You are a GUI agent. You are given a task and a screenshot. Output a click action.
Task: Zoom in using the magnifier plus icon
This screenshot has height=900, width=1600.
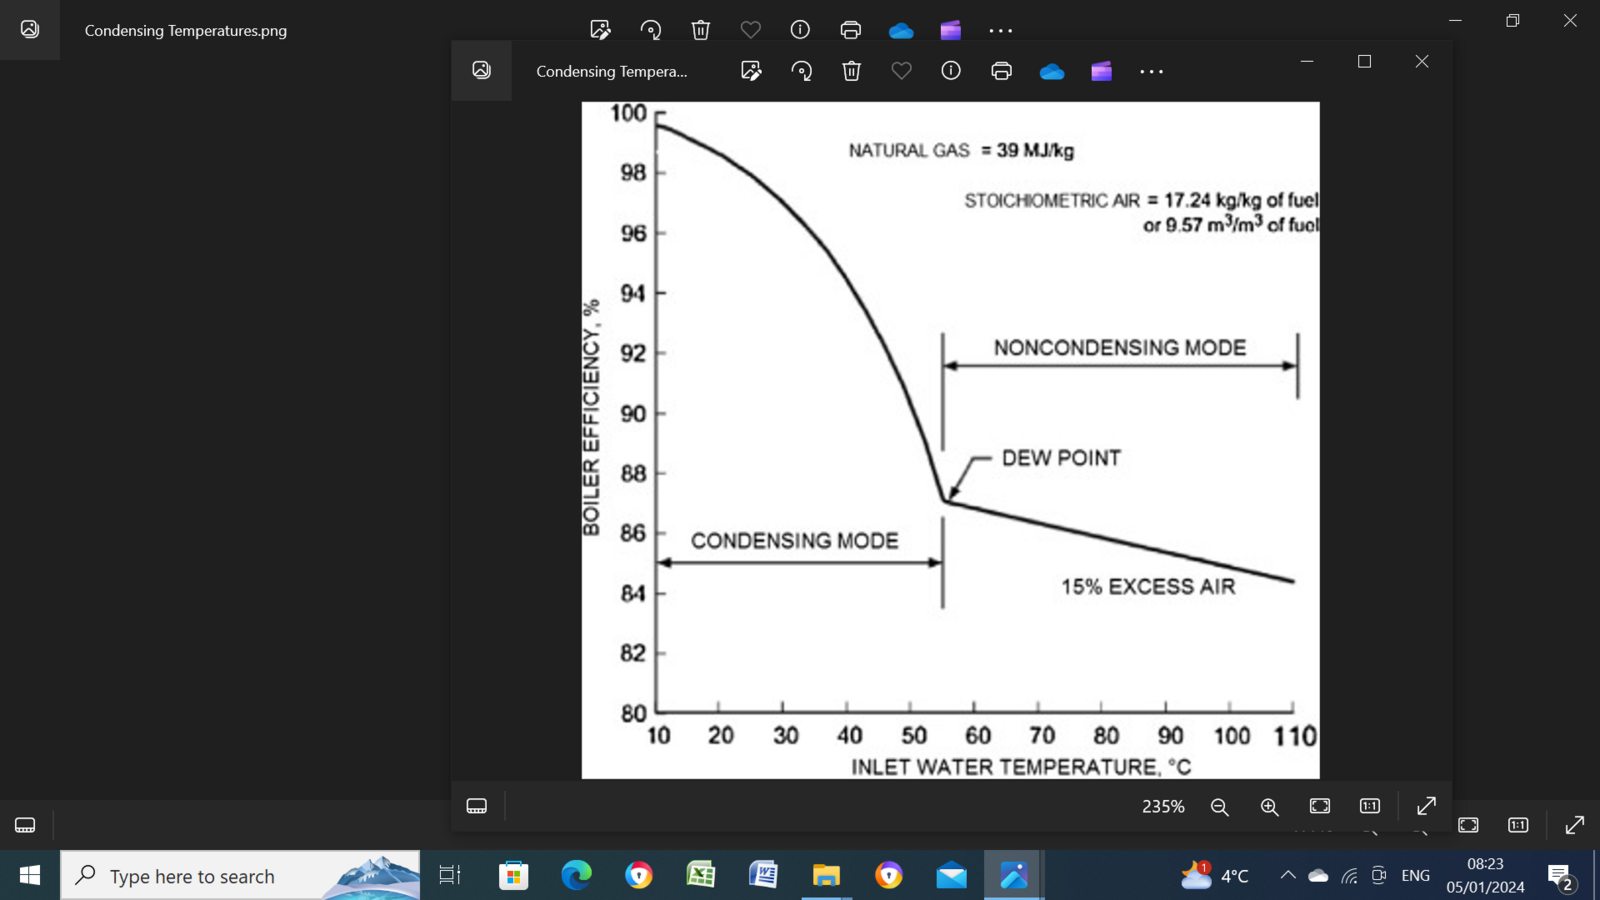(x=1269, y=807)
